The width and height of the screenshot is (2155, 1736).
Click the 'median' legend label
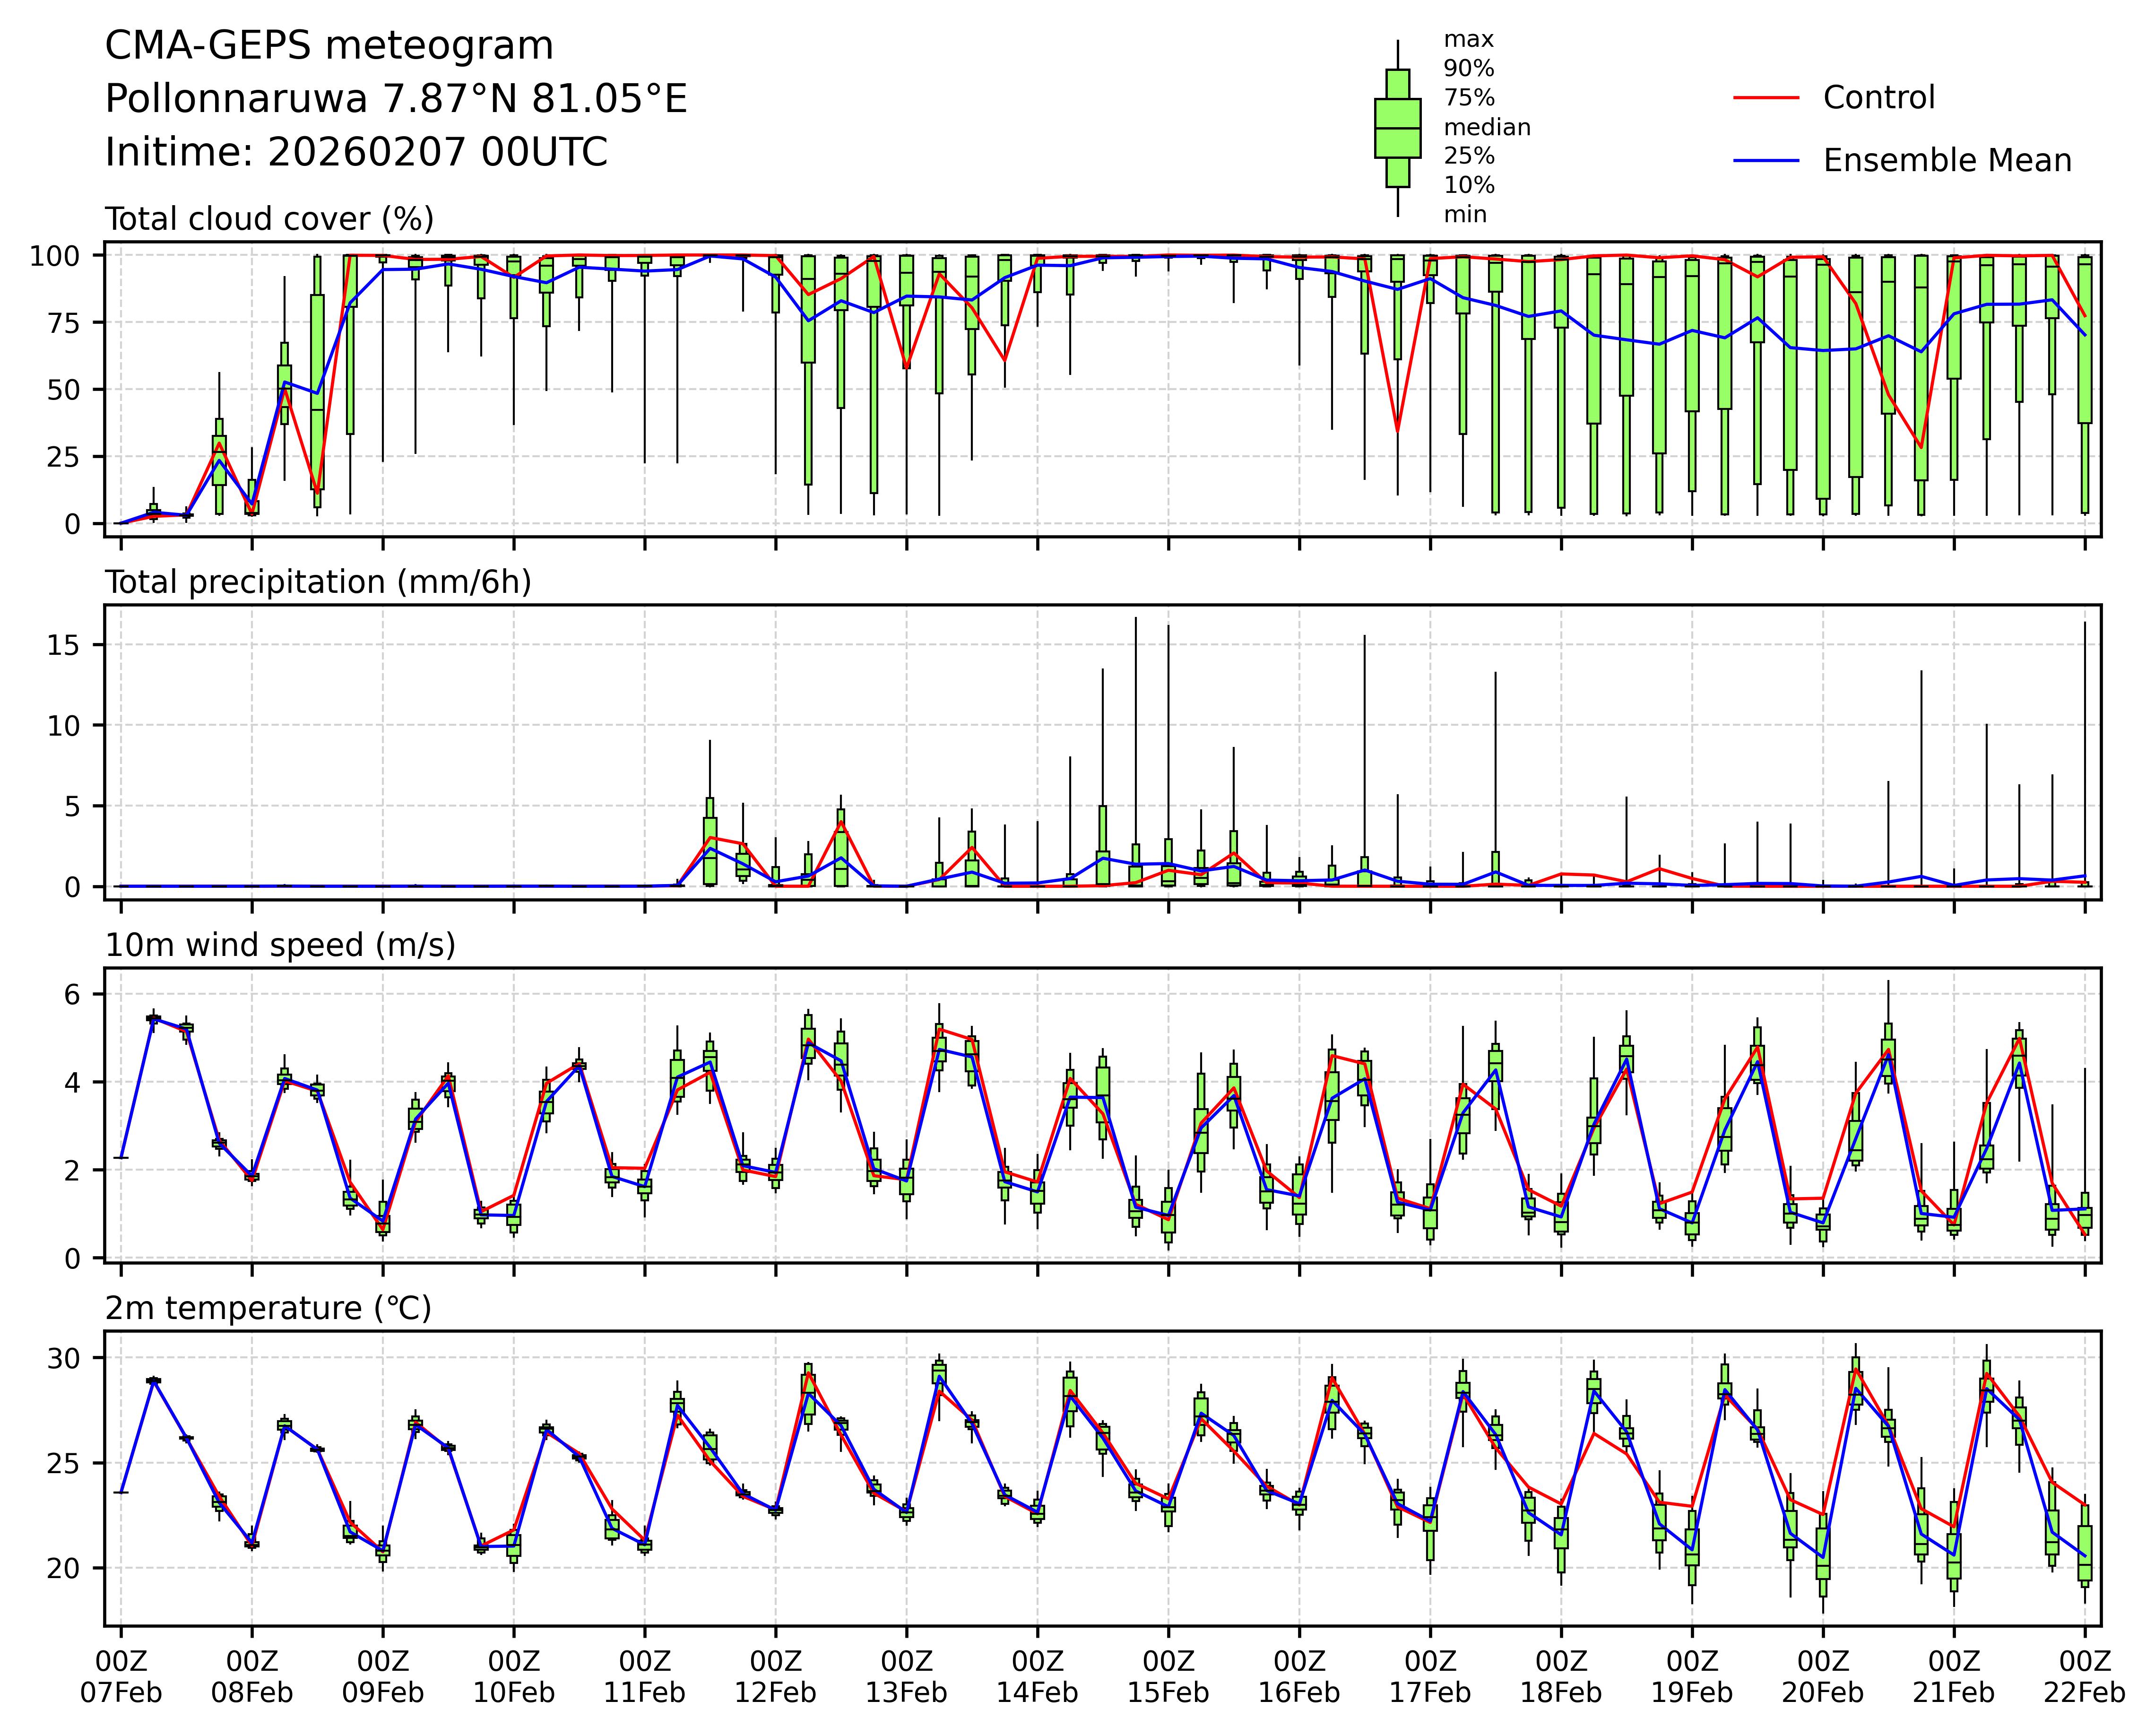(1486, 127)
